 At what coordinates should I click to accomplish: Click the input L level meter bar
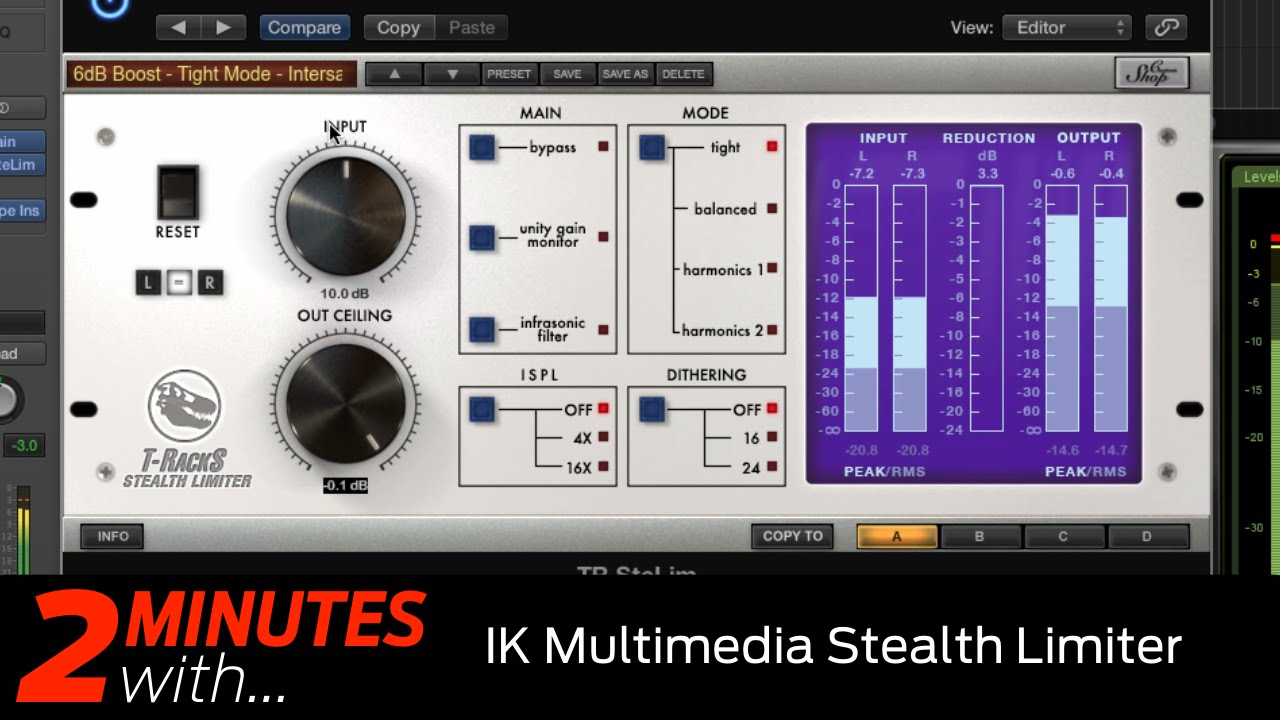coord(861,308)
